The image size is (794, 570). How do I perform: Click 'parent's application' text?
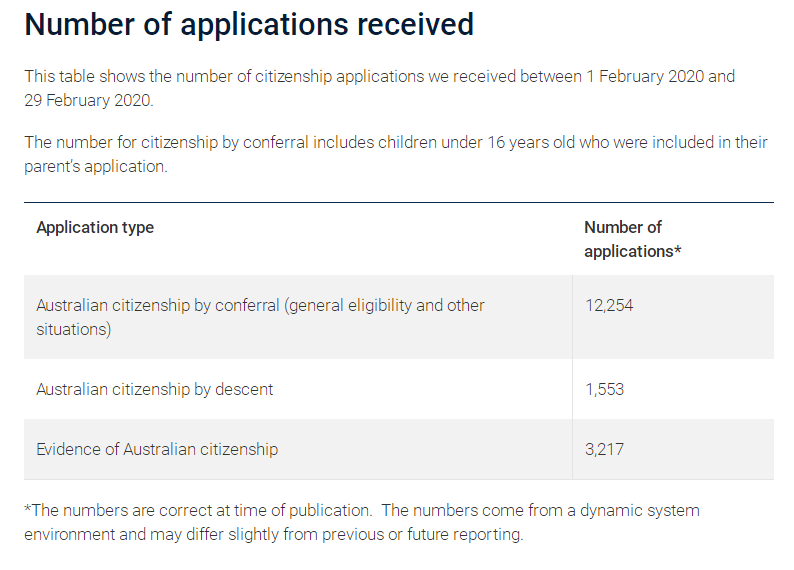95,166
